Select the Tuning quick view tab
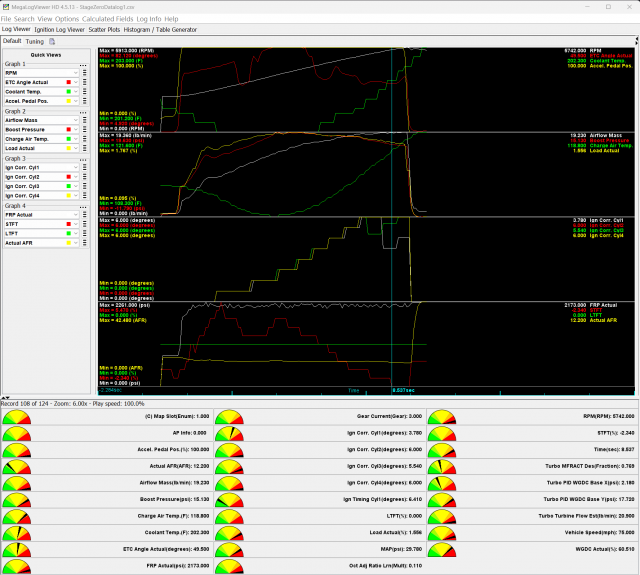The width and height of the screenshot is (640, 575). [x=35, y=42]
